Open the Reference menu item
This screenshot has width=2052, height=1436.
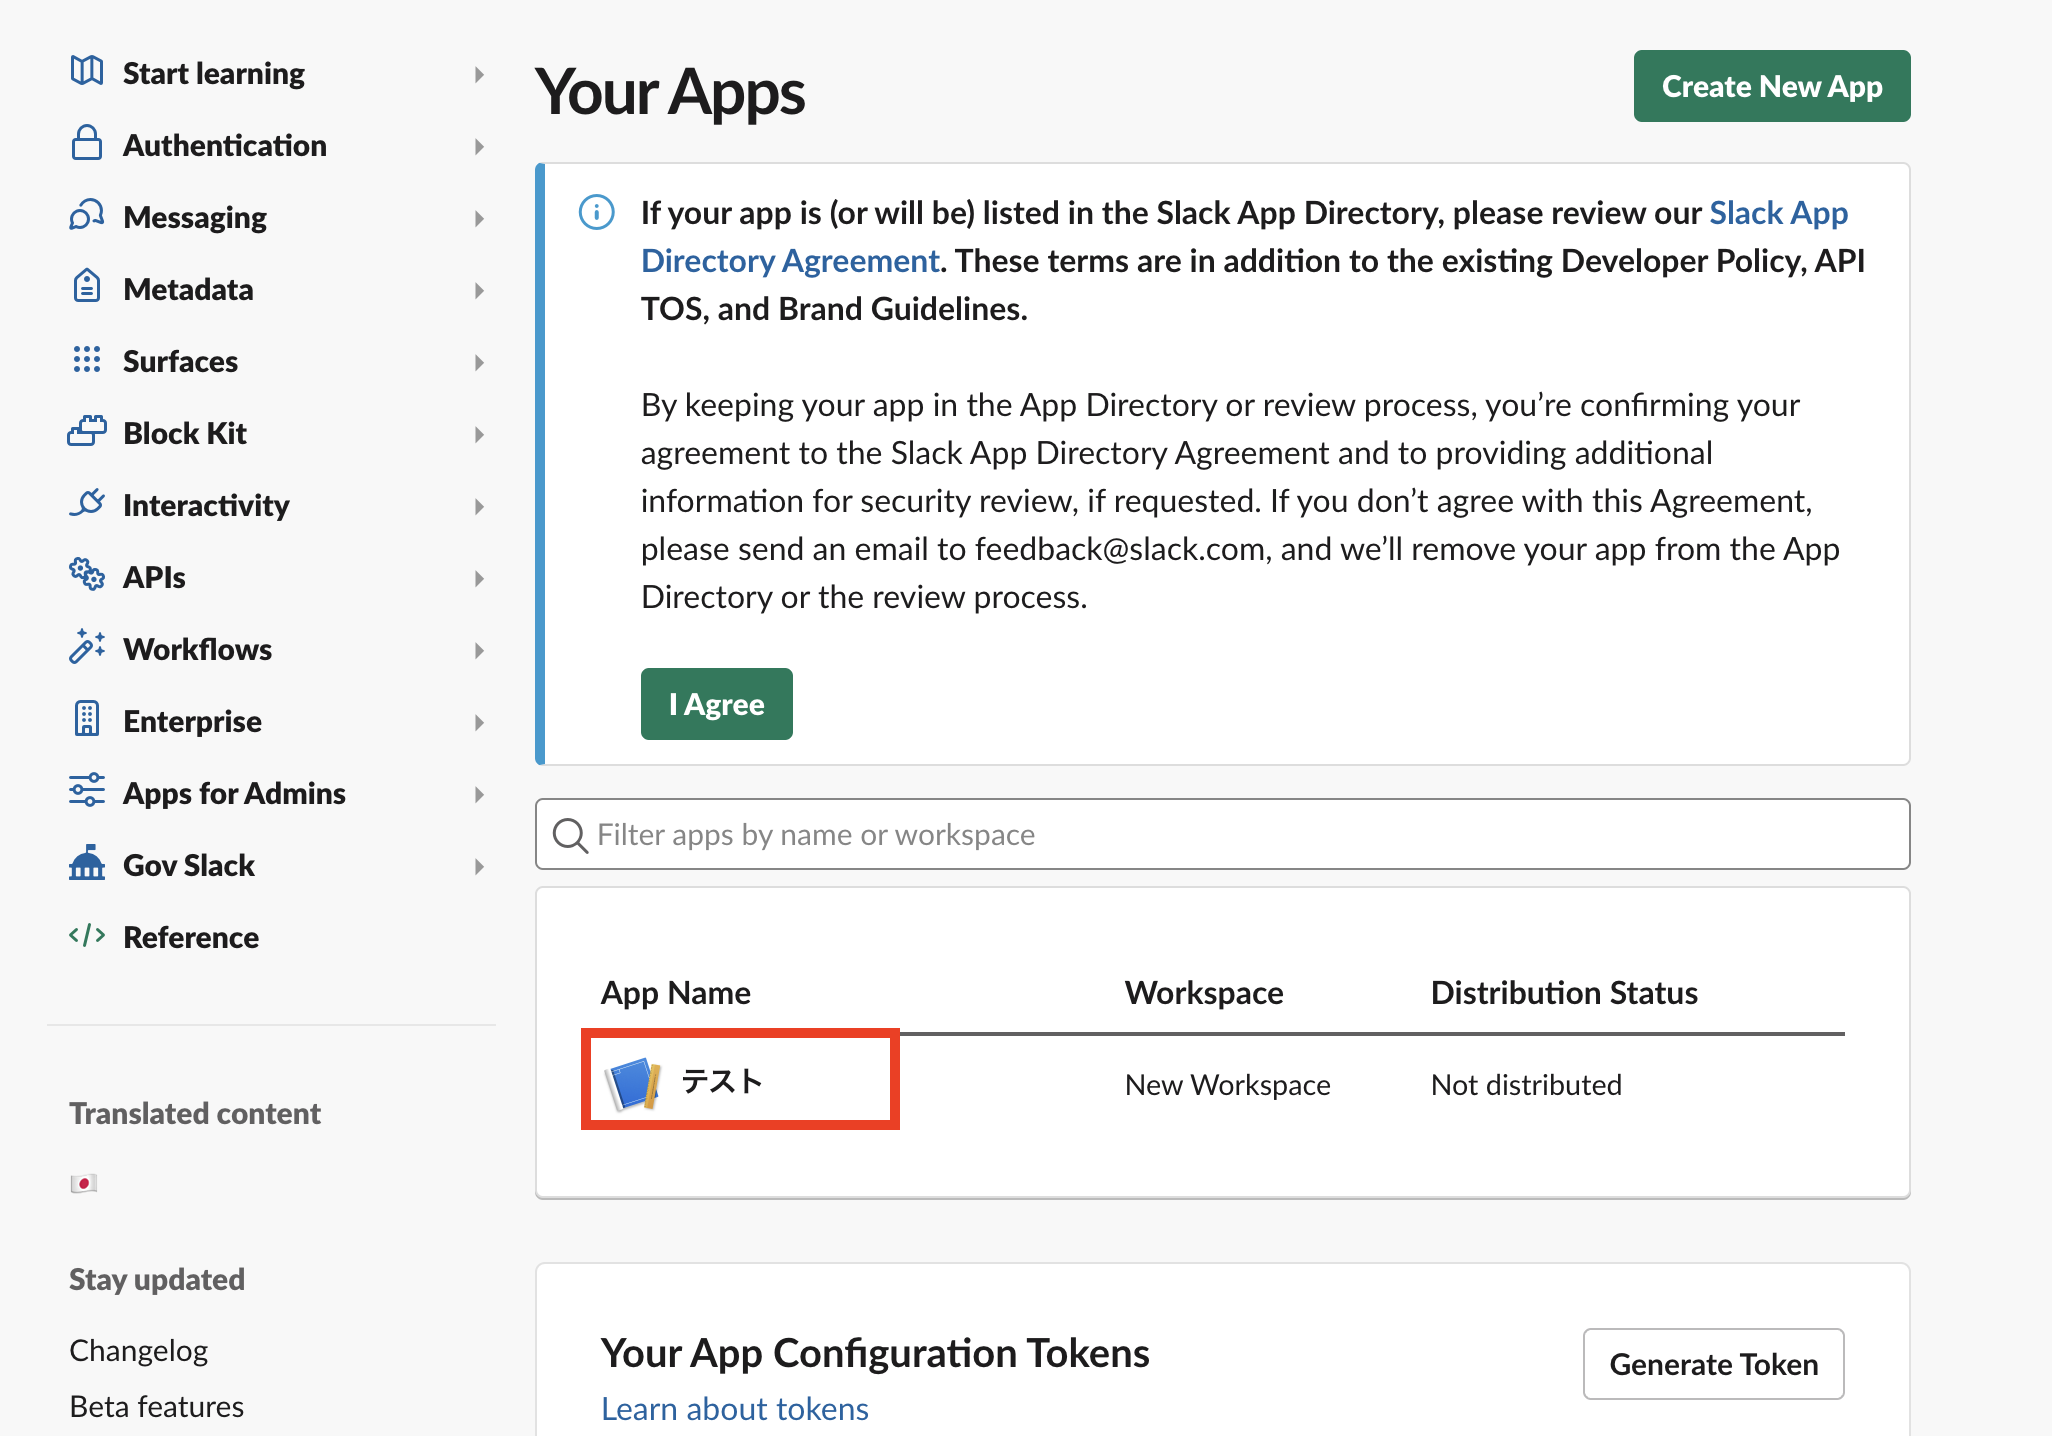pos(190,937)
